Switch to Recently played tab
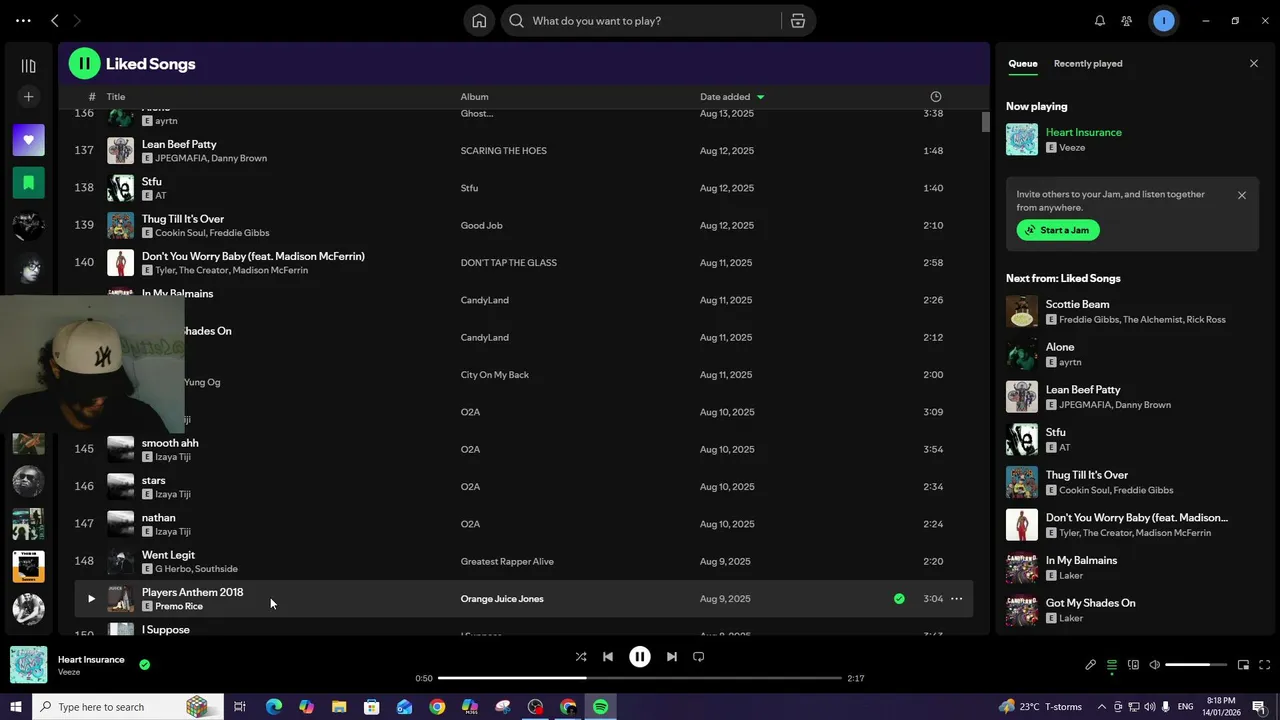This screenshot has width=1280, height=720. click(x=1088, y=63)
